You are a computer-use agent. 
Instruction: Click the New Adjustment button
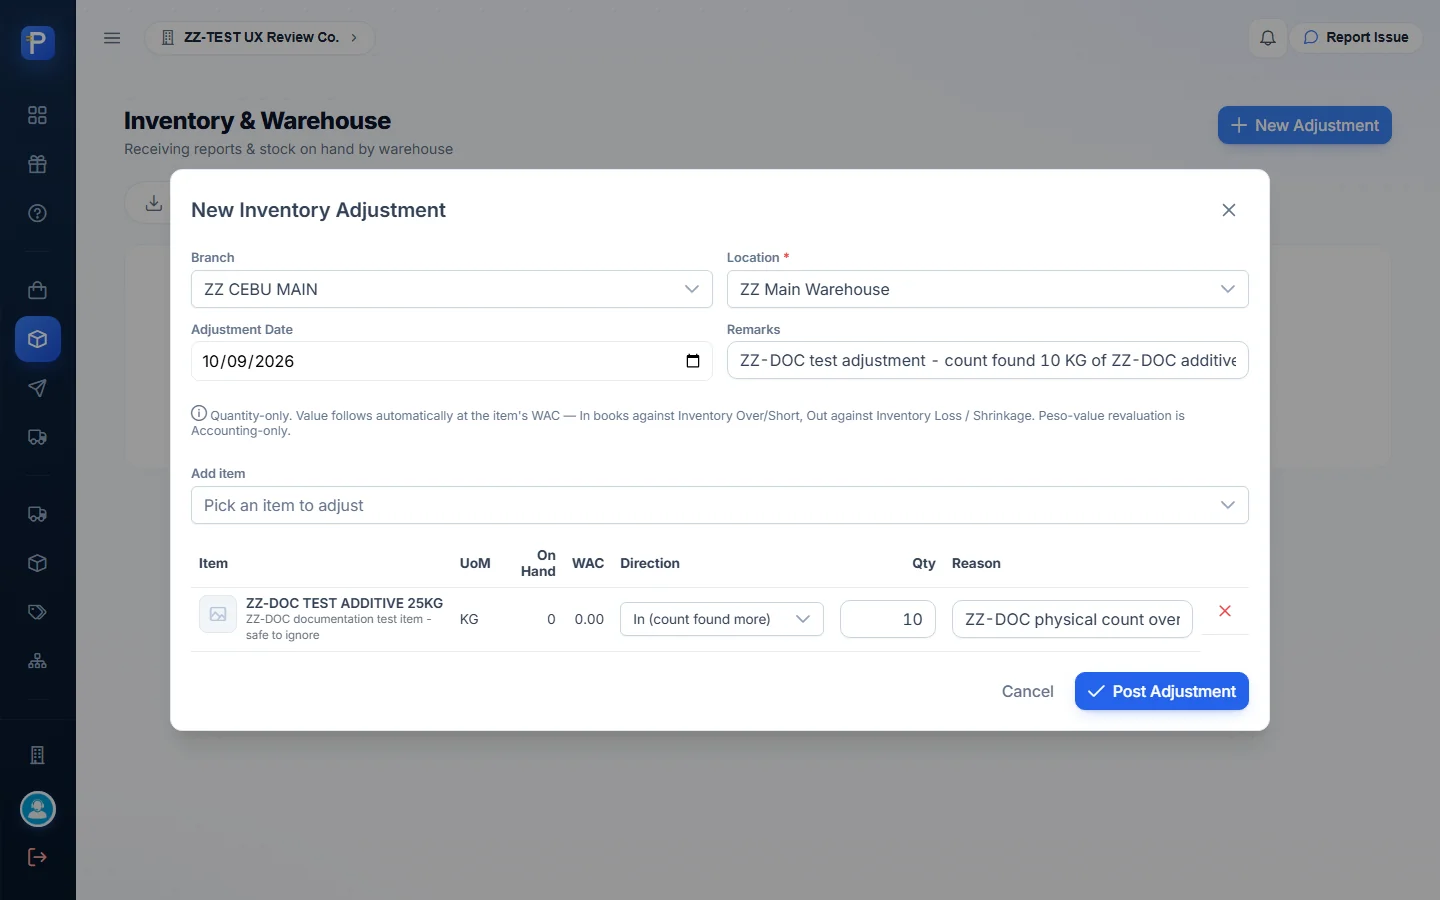click(1305, 125)
